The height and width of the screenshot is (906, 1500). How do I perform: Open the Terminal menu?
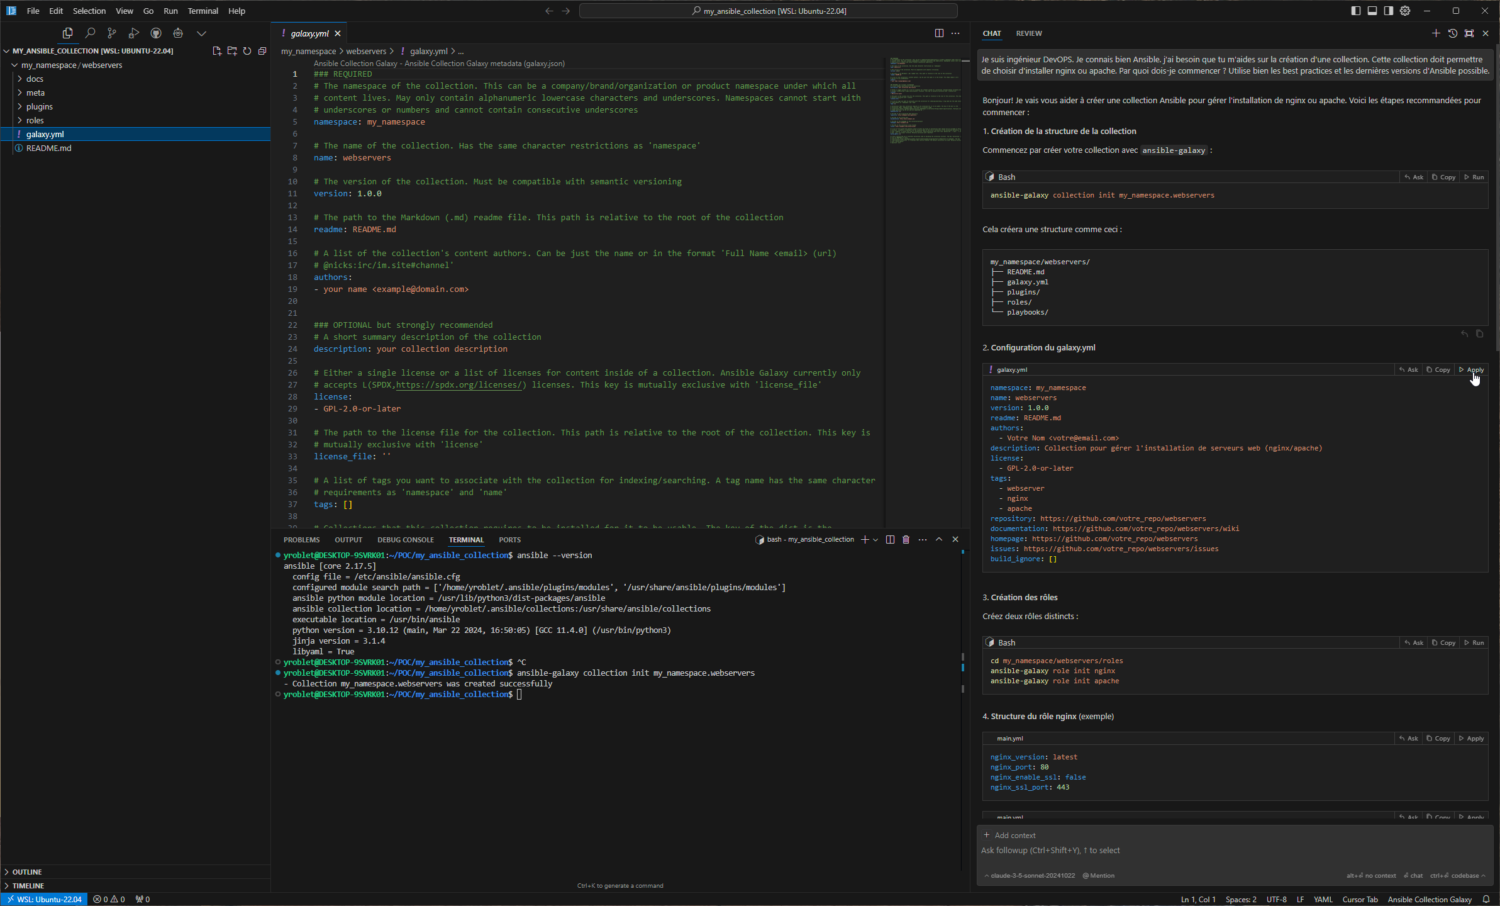tap(203, 11)
